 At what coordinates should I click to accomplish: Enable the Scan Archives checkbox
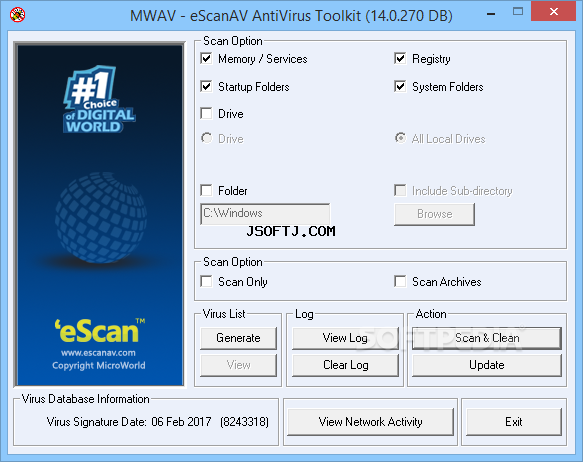click(x=400, y=281)
